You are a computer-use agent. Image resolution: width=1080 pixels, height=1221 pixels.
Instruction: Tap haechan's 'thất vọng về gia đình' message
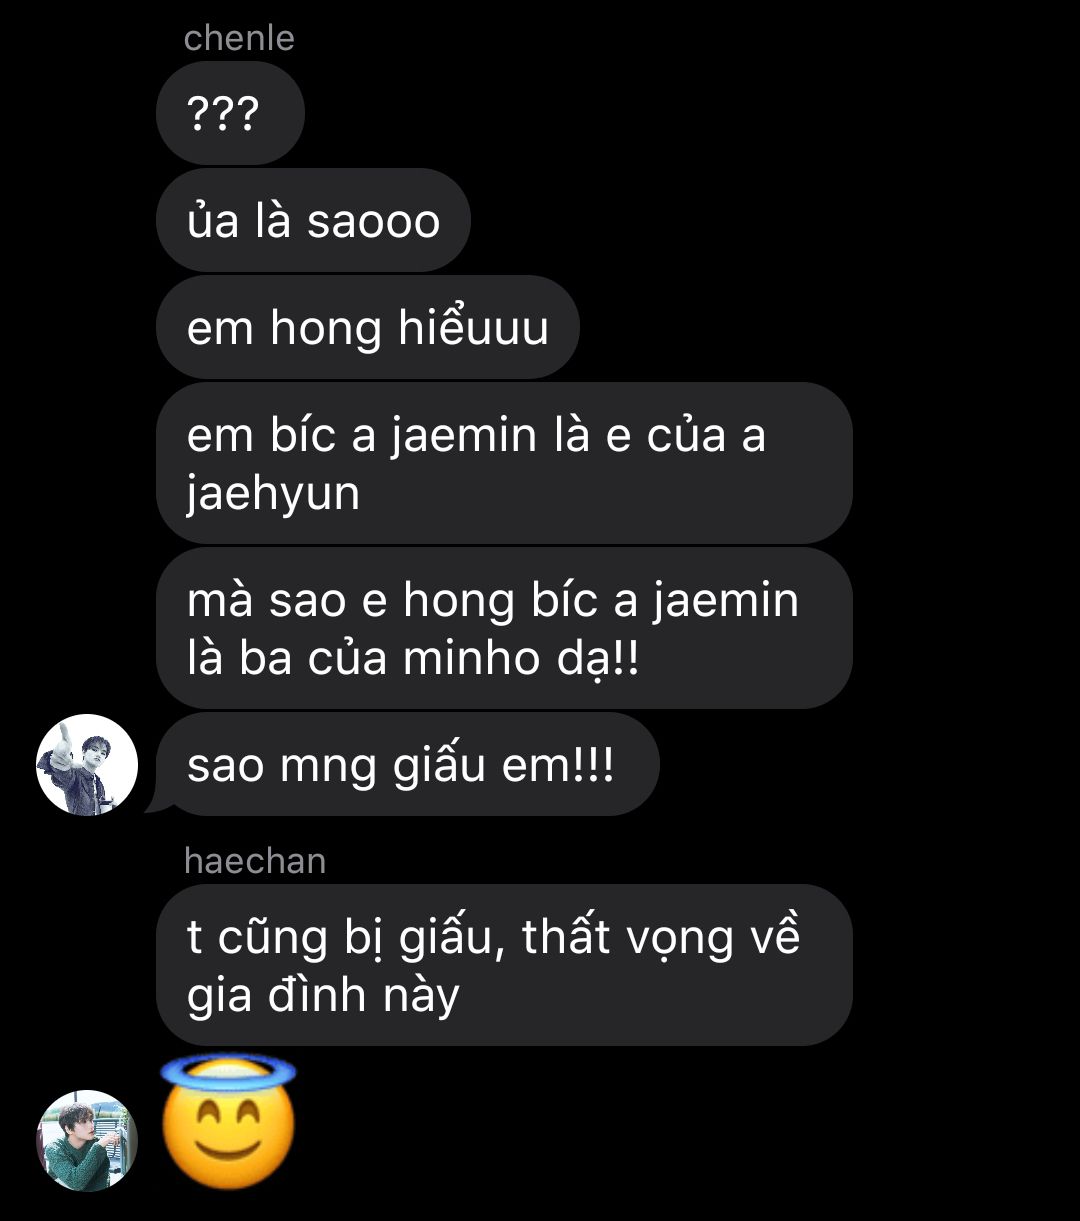point(504,965)
